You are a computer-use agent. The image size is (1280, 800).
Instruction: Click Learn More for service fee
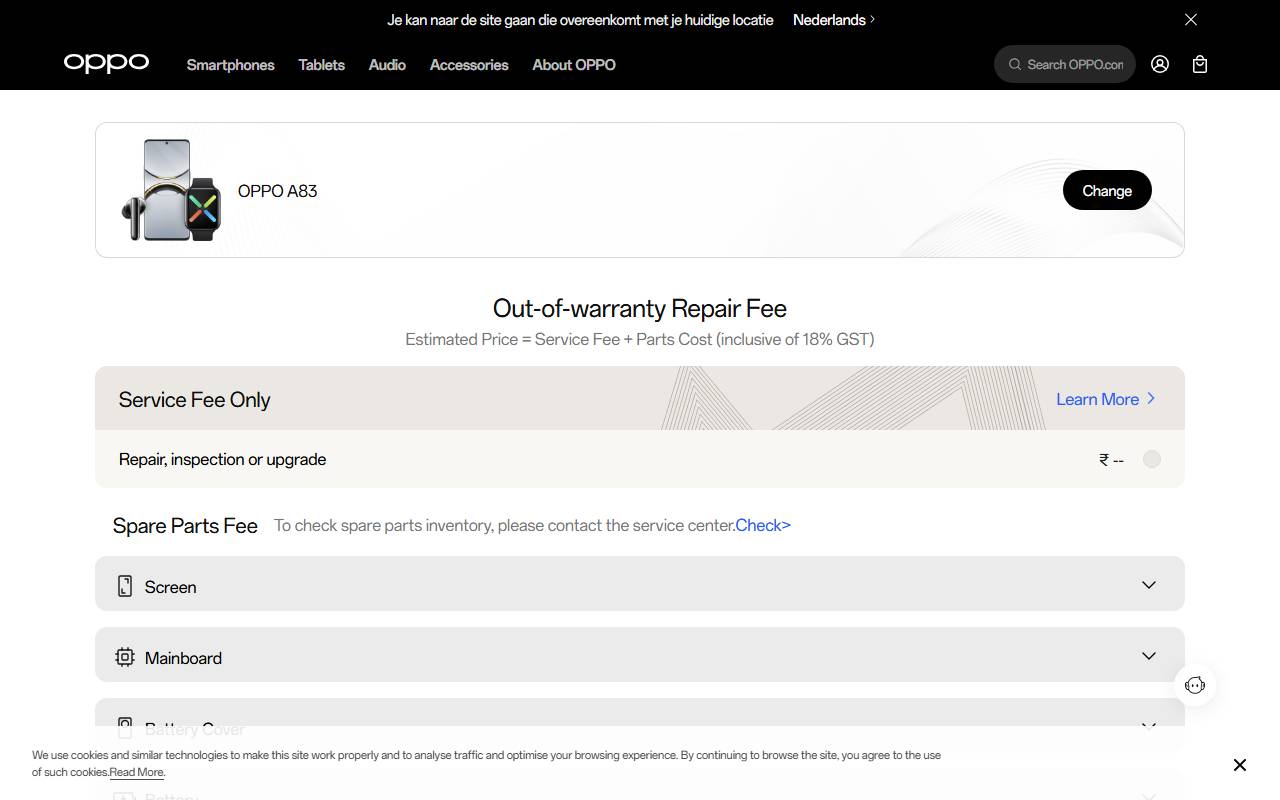(1105, 399)
